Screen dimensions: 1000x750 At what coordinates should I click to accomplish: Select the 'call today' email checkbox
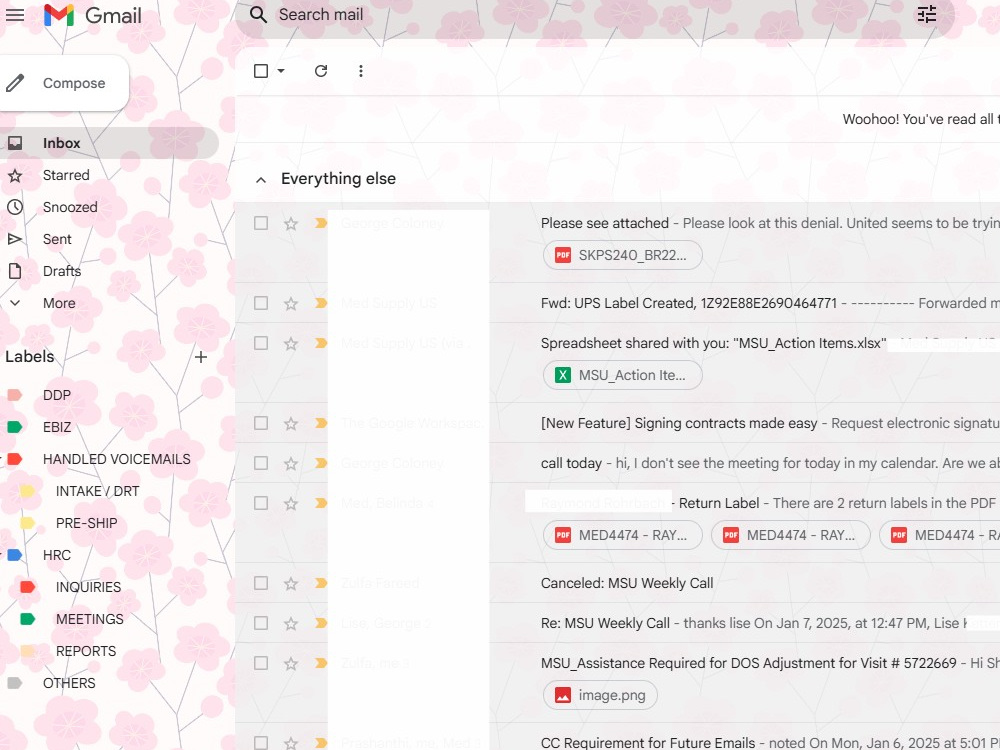point(261,463)
